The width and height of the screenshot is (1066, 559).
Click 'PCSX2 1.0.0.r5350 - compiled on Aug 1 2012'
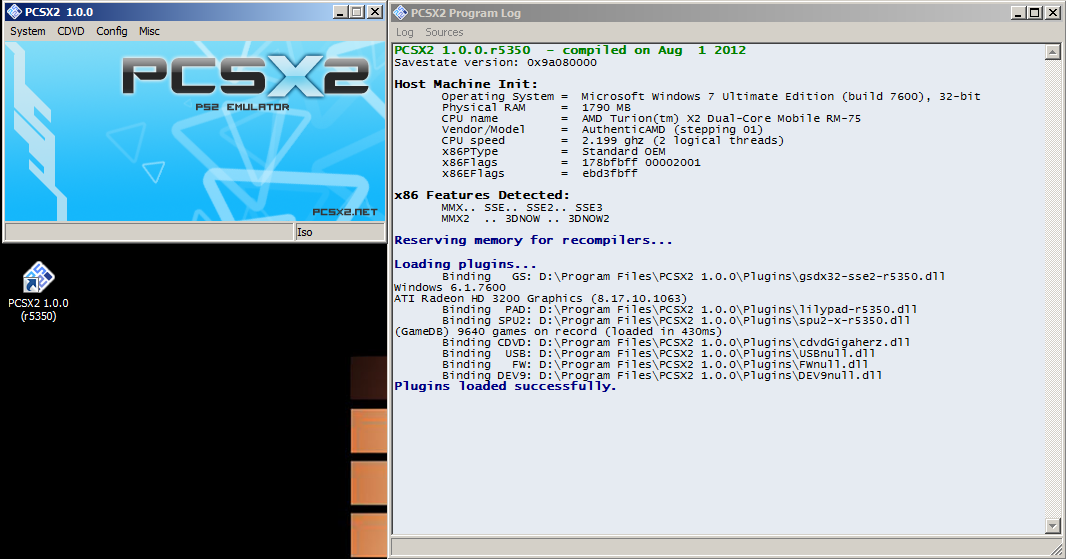[x=570, y=50]
